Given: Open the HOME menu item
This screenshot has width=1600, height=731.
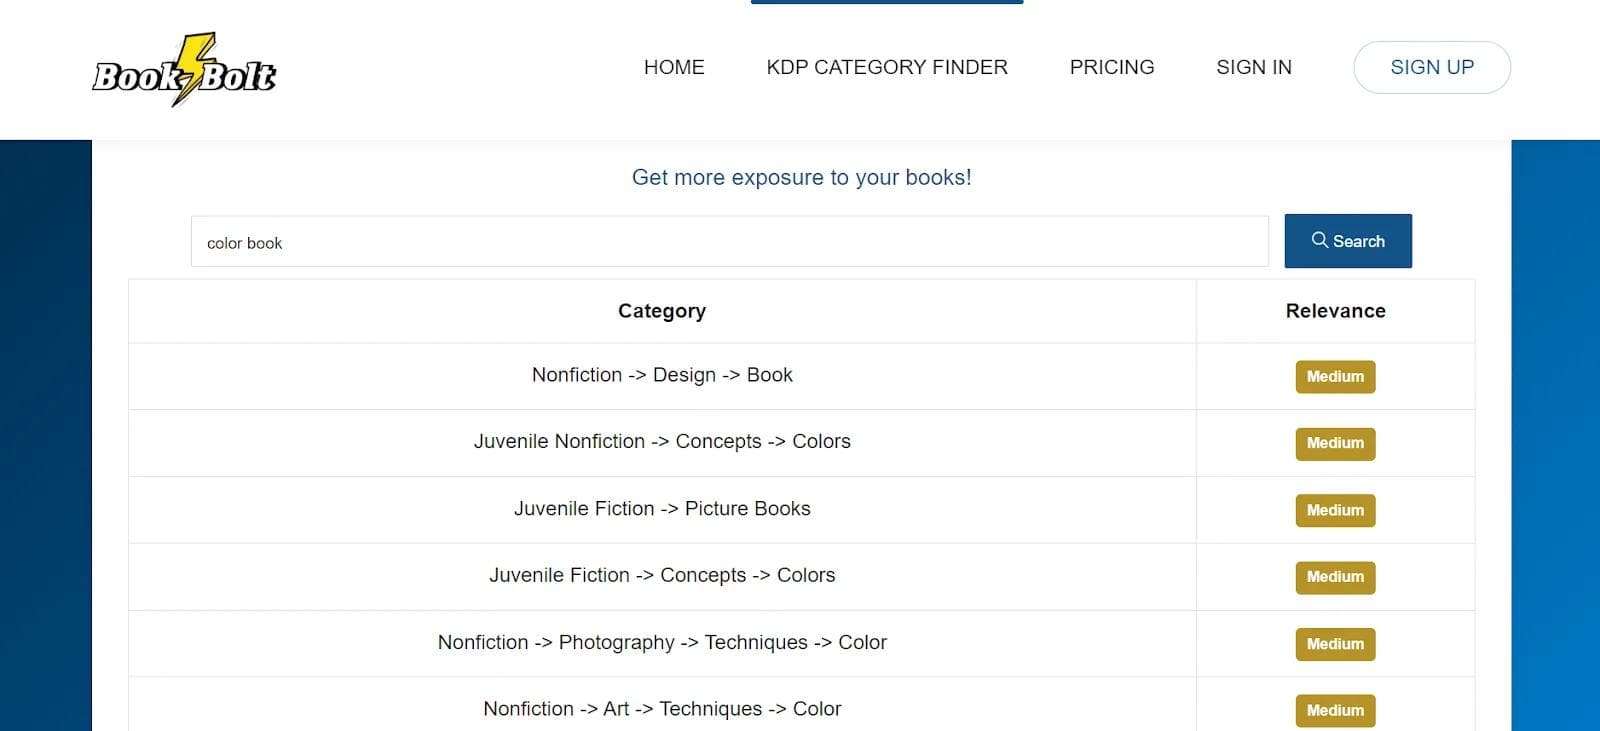Looking at the screenshot, I should 674,67.
